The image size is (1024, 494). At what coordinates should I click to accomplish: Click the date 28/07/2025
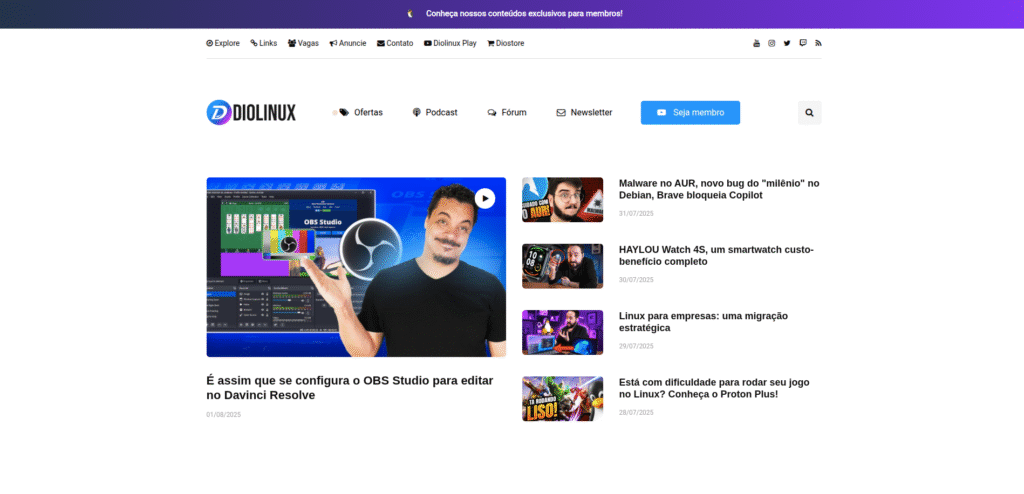click(636, 412)
